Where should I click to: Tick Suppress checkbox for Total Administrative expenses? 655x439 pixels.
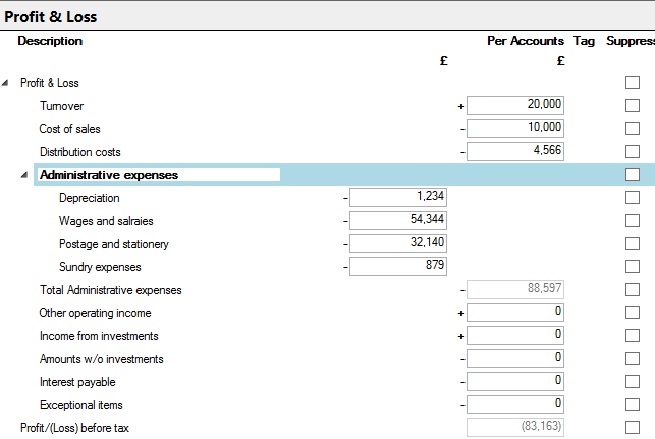pos(632,289)
